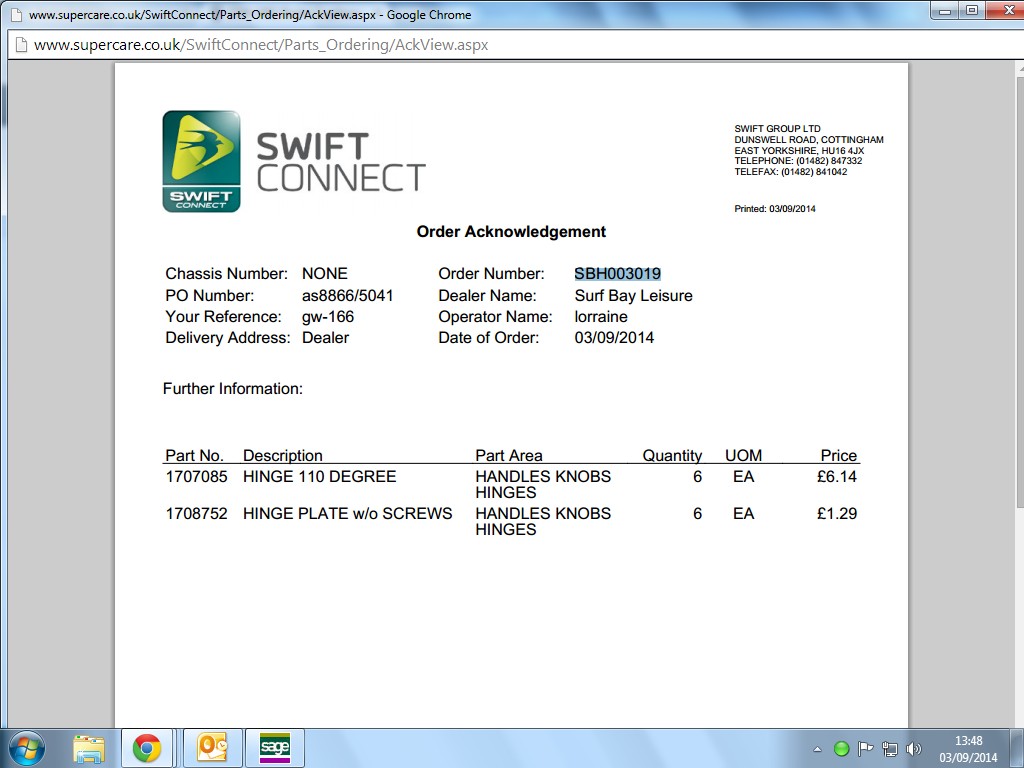1024x768 pixels.
Task: Open the clock showing 13:48
Action: [x=968, y=741]
